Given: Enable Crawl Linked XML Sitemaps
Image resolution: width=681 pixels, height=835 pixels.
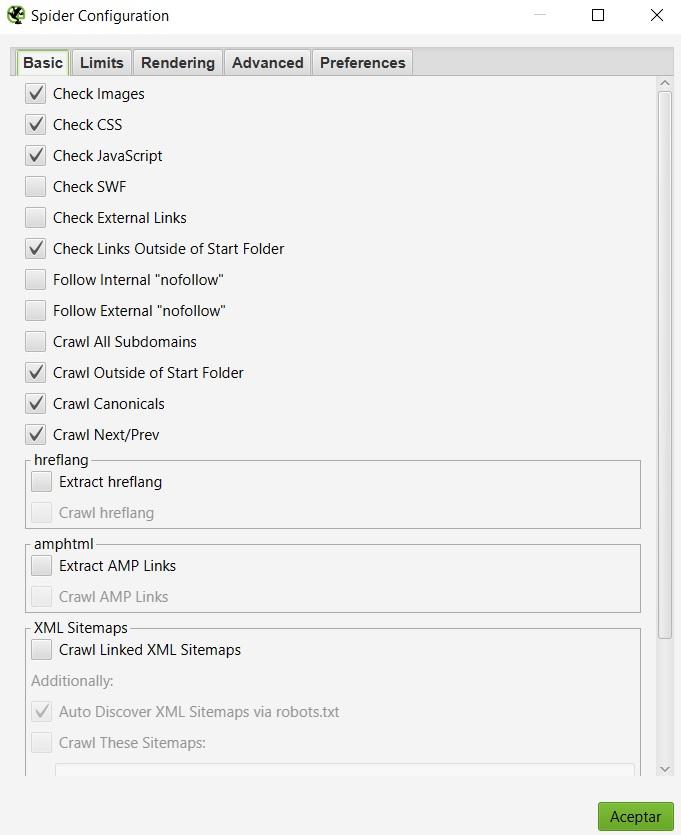Looking at the screenshot, I should click(42, 650).
